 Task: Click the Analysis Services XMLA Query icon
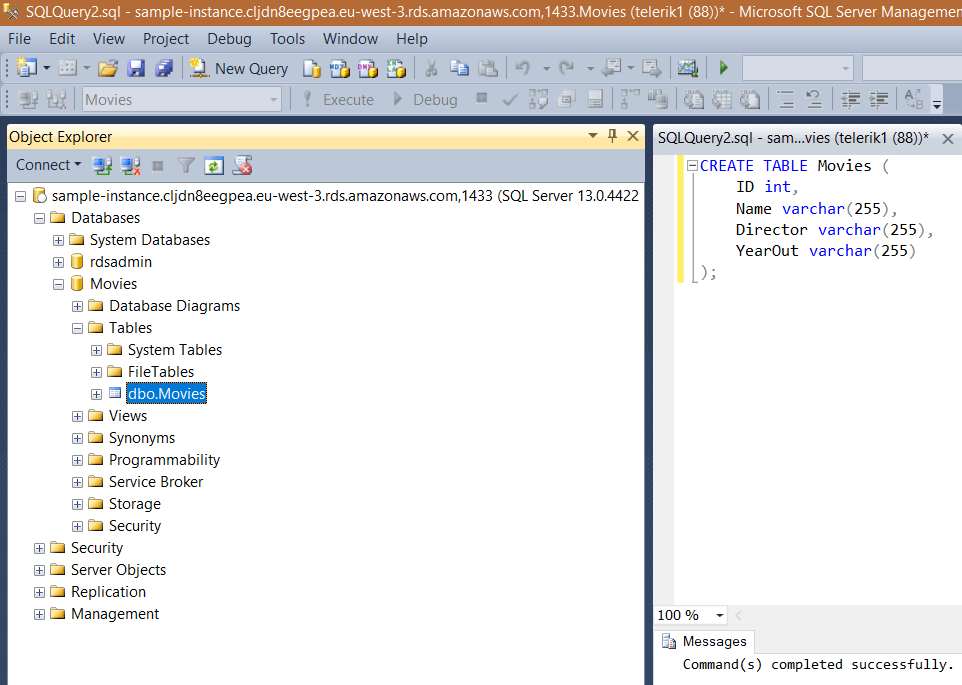(x=396, y=68)
